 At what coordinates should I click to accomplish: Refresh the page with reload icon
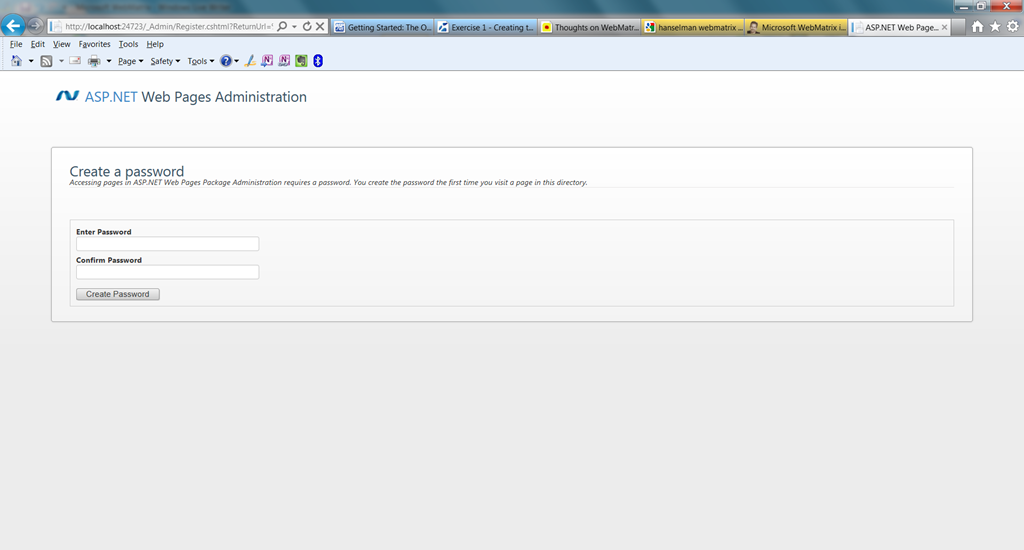(307, 27)
